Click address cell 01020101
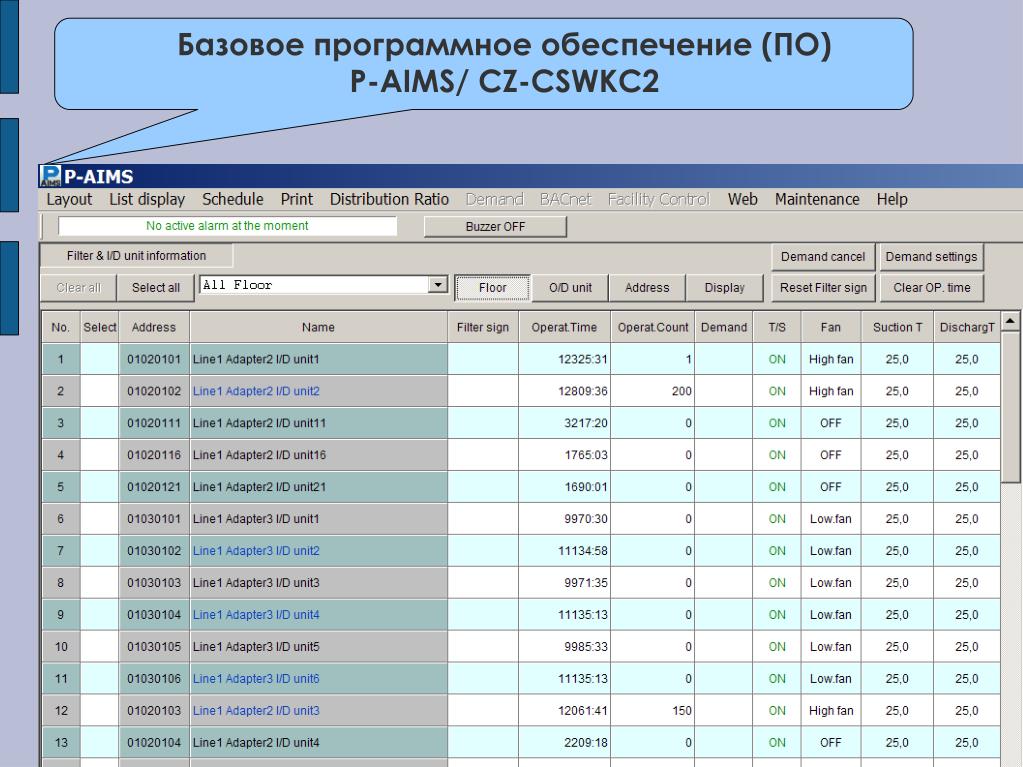Screen dimensions: 1023x767 click(x=154, y=359)
